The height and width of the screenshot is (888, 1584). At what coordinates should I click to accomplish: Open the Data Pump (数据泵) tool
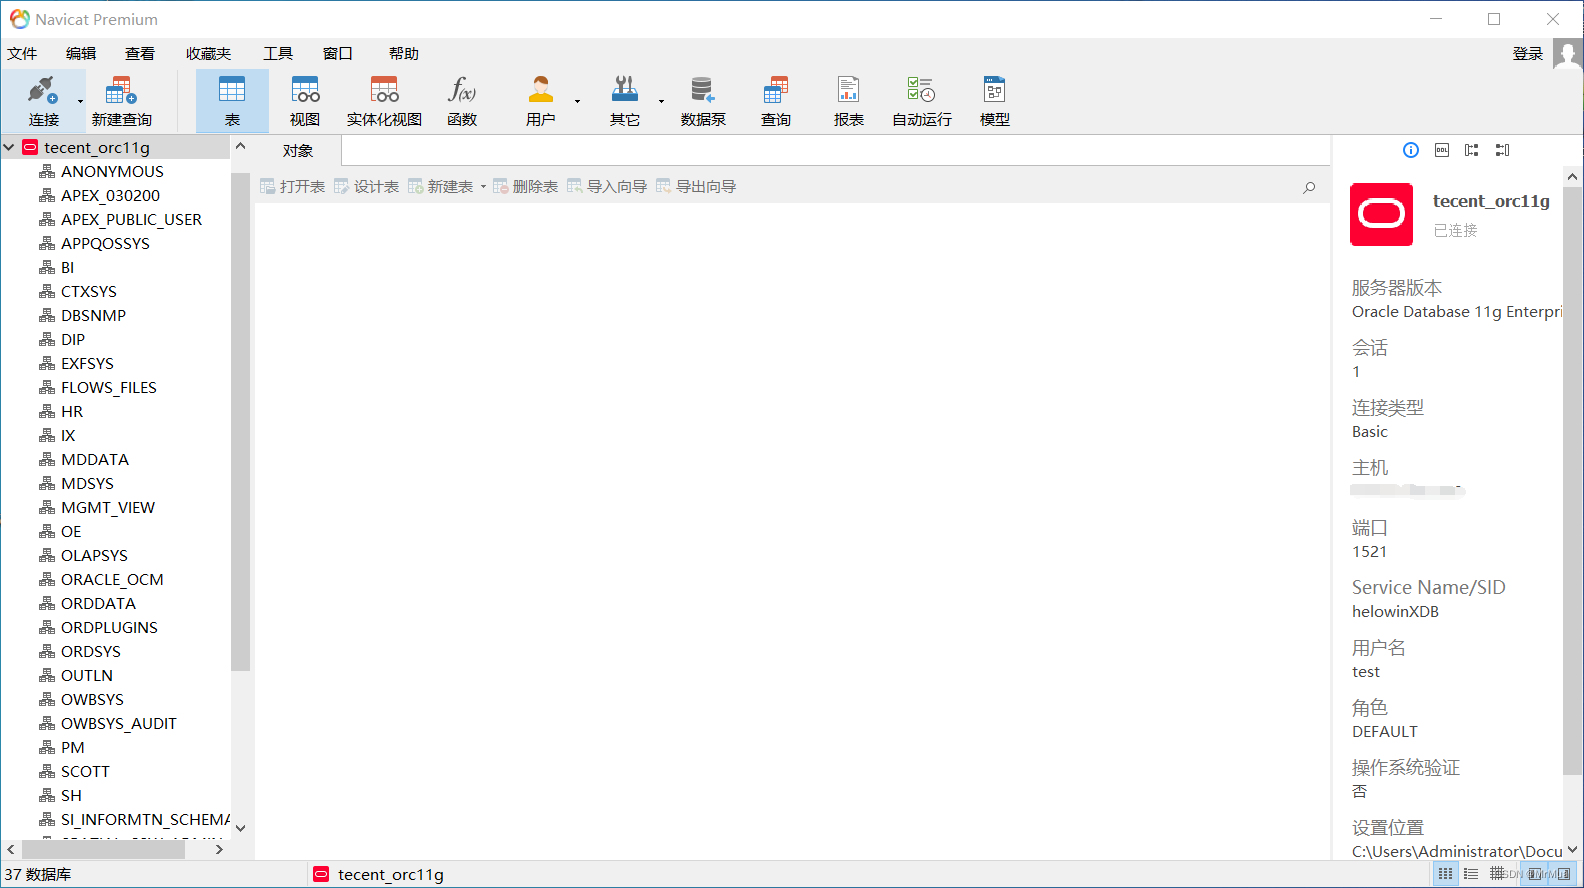(703, 101)
